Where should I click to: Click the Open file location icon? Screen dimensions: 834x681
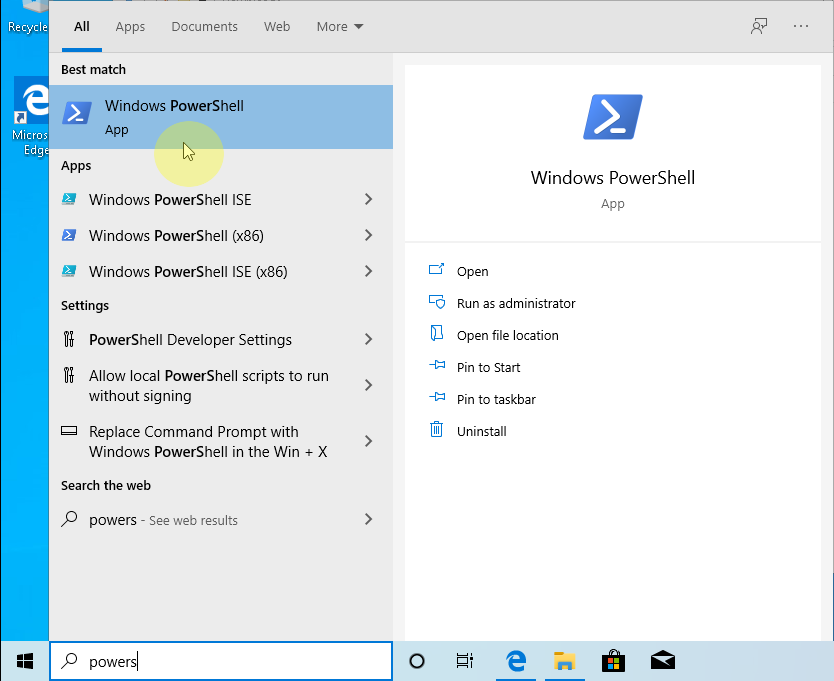pos(436,334)
